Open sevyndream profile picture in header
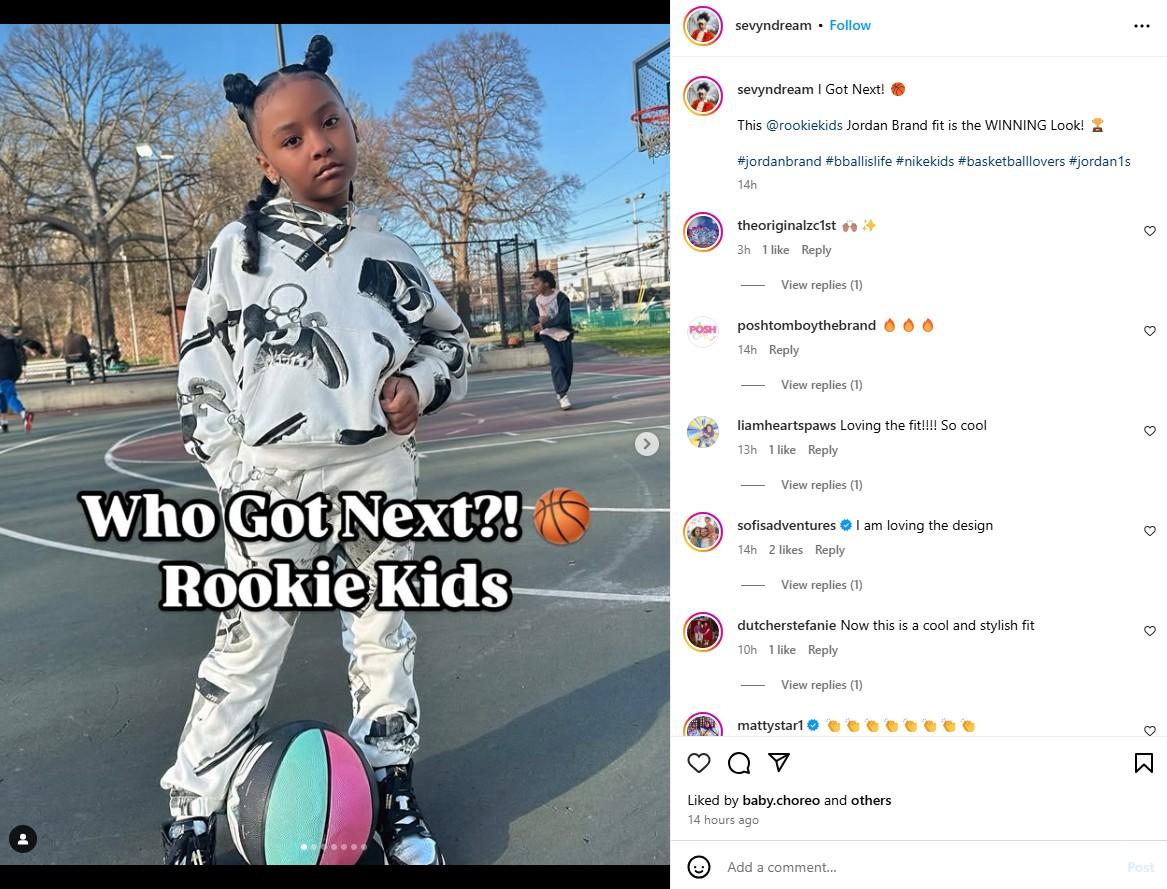Screen dimensions: 1167x889 (703, 26)
